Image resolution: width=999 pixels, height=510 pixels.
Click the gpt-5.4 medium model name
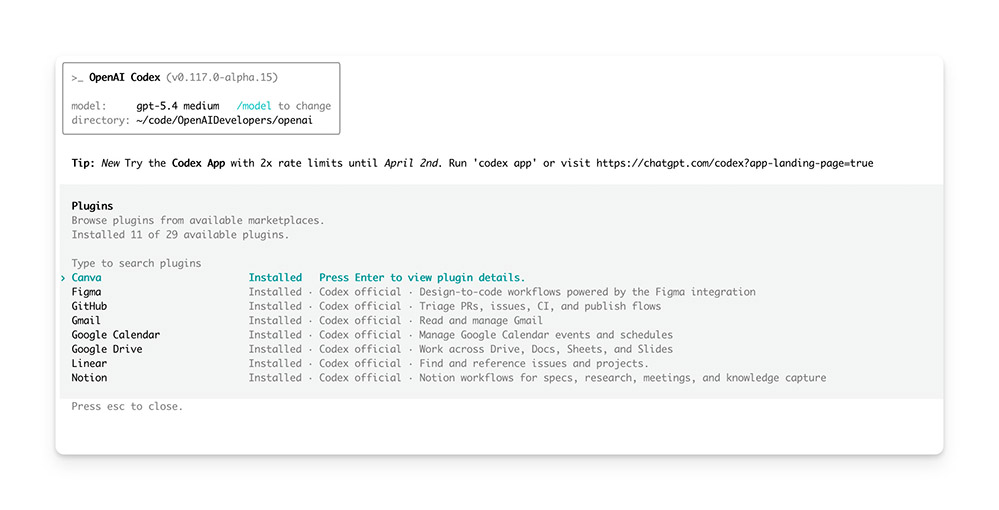(177, 106)
